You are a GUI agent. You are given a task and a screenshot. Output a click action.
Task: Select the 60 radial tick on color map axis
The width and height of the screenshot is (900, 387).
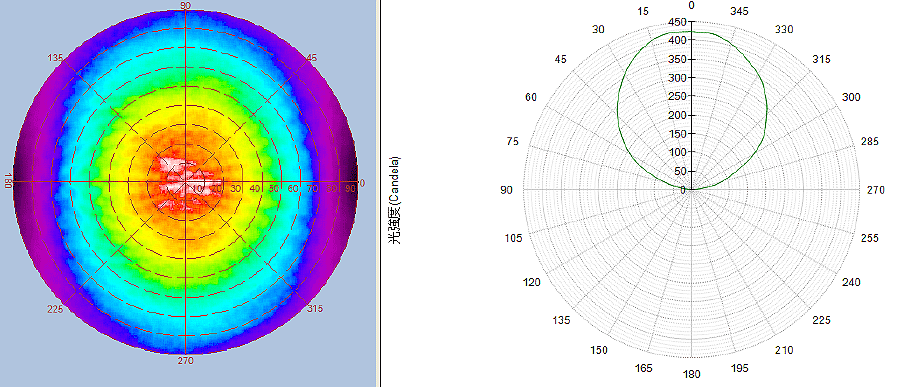coord(293,188)
